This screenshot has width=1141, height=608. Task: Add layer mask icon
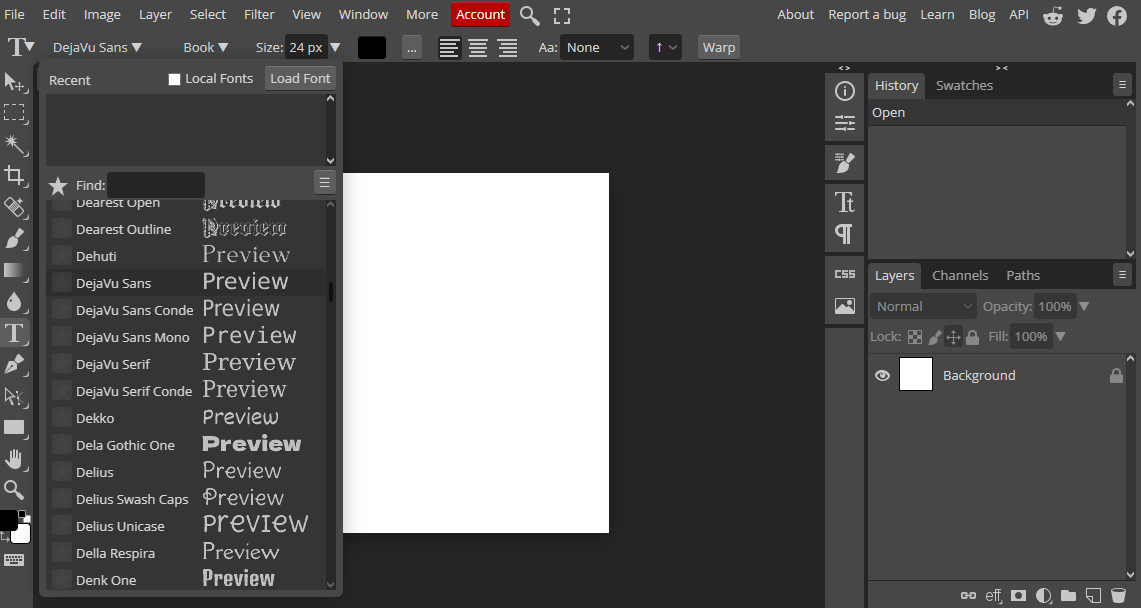coord(1018,596)
